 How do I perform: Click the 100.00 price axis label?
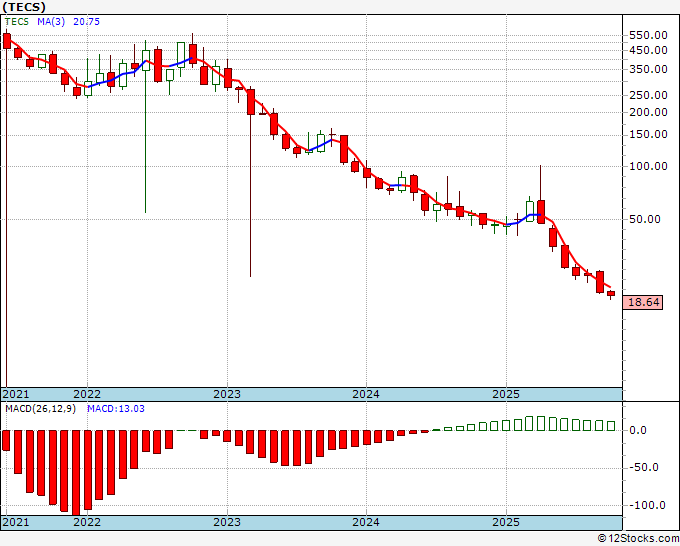pyautogui.click(x=648, y=166)
